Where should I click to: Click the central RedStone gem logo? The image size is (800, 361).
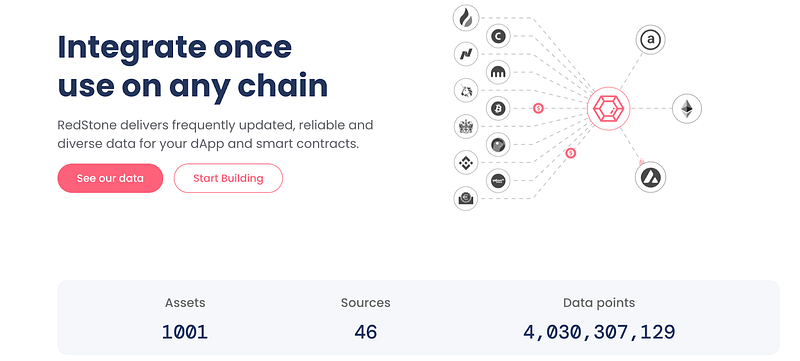tap(608, 109)
